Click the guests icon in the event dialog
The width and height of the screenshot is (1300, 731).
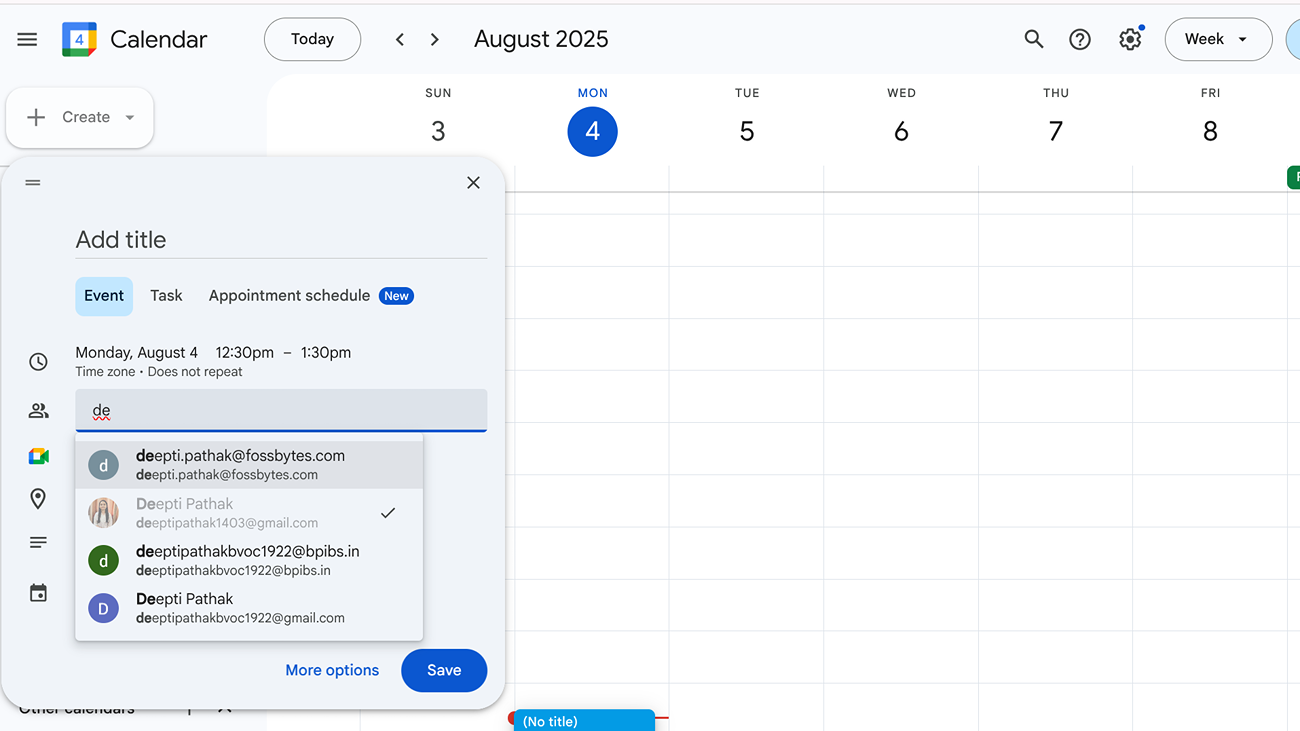coord(38,410)
